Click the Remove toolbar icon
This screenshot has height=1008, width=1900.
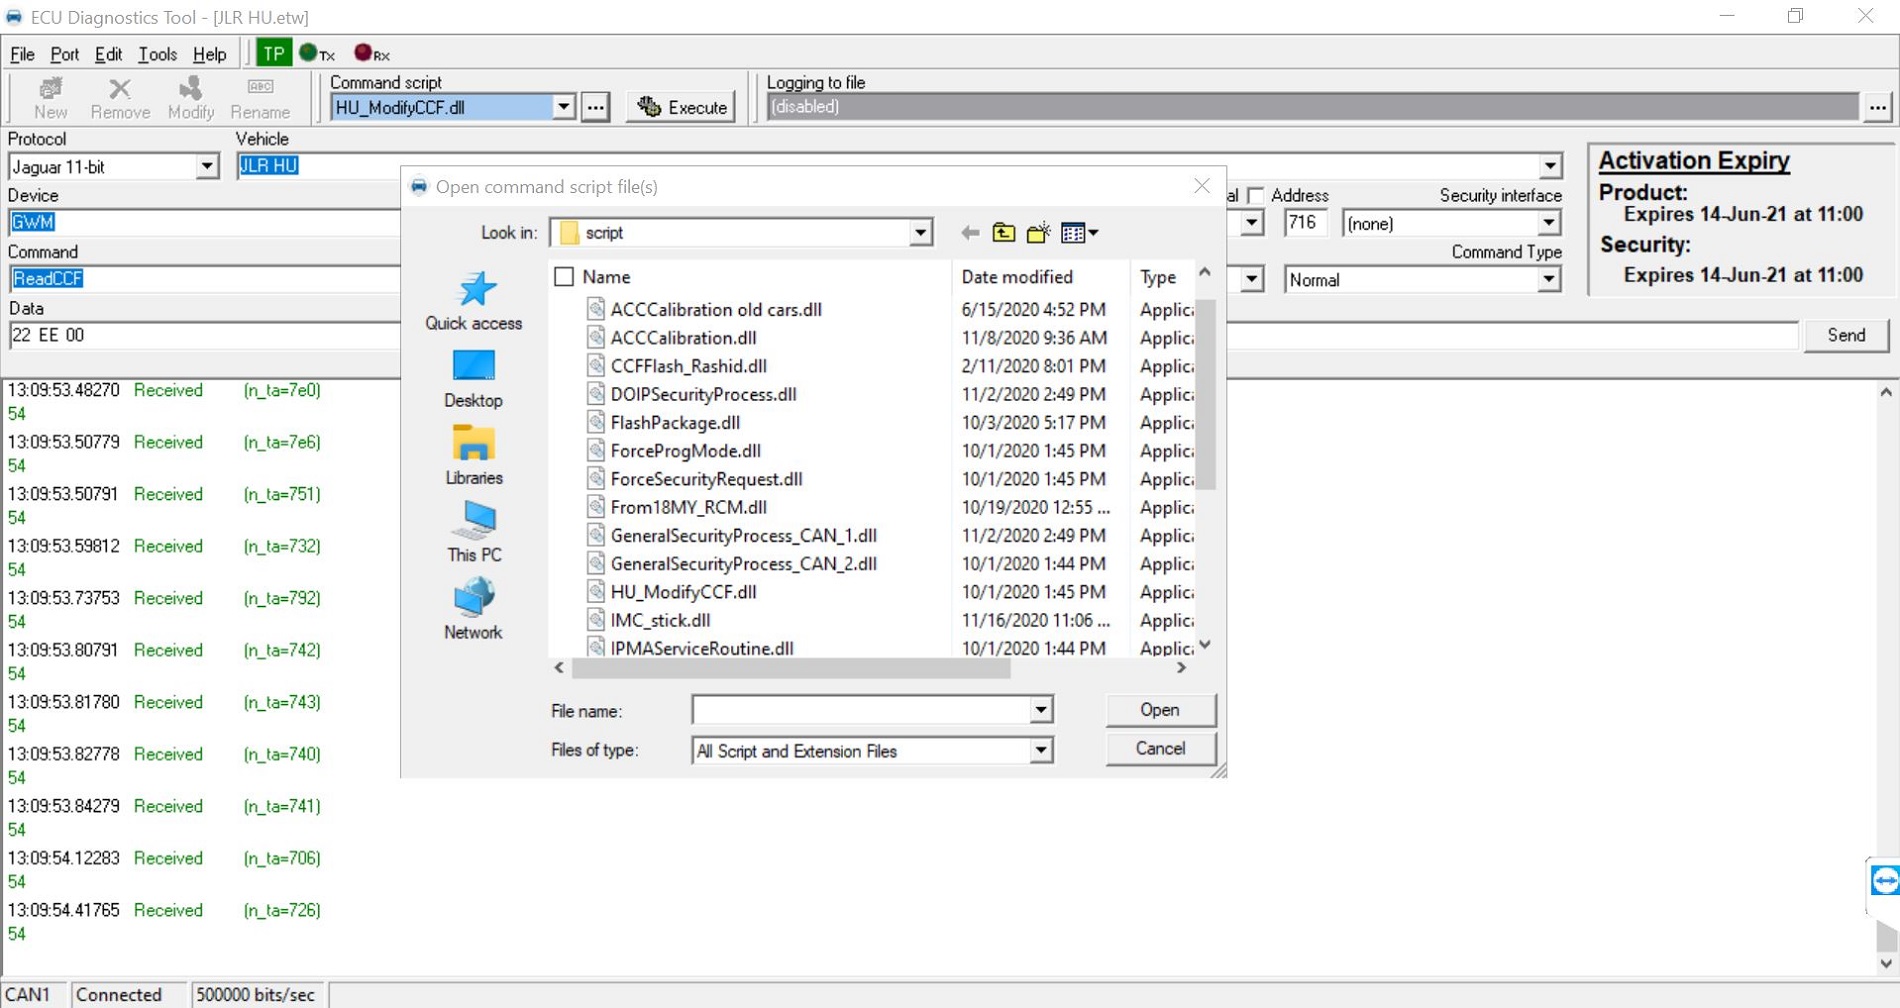[x=120, y=98]
